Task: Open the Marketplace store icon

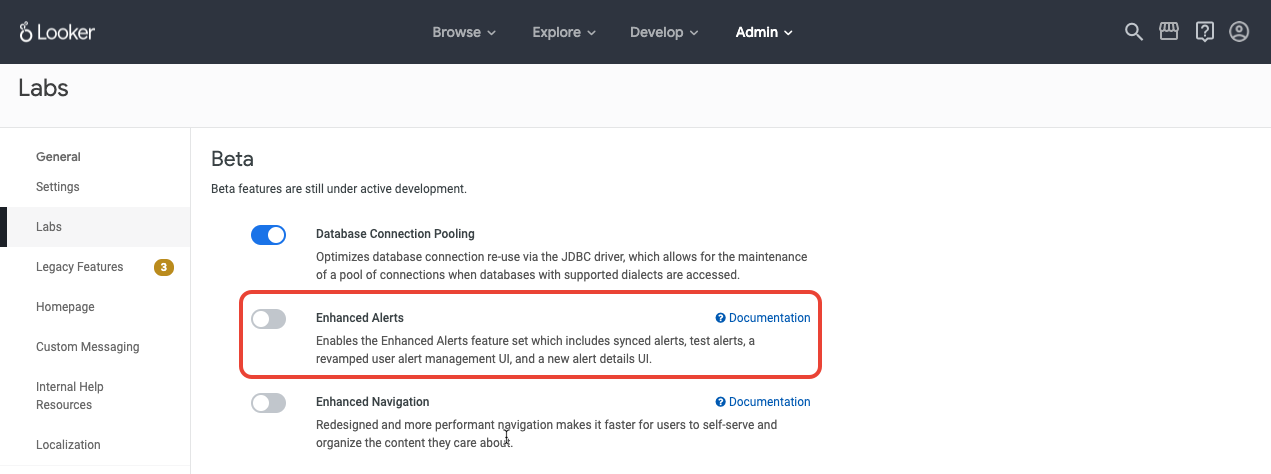Action: tap(1168, 32)
